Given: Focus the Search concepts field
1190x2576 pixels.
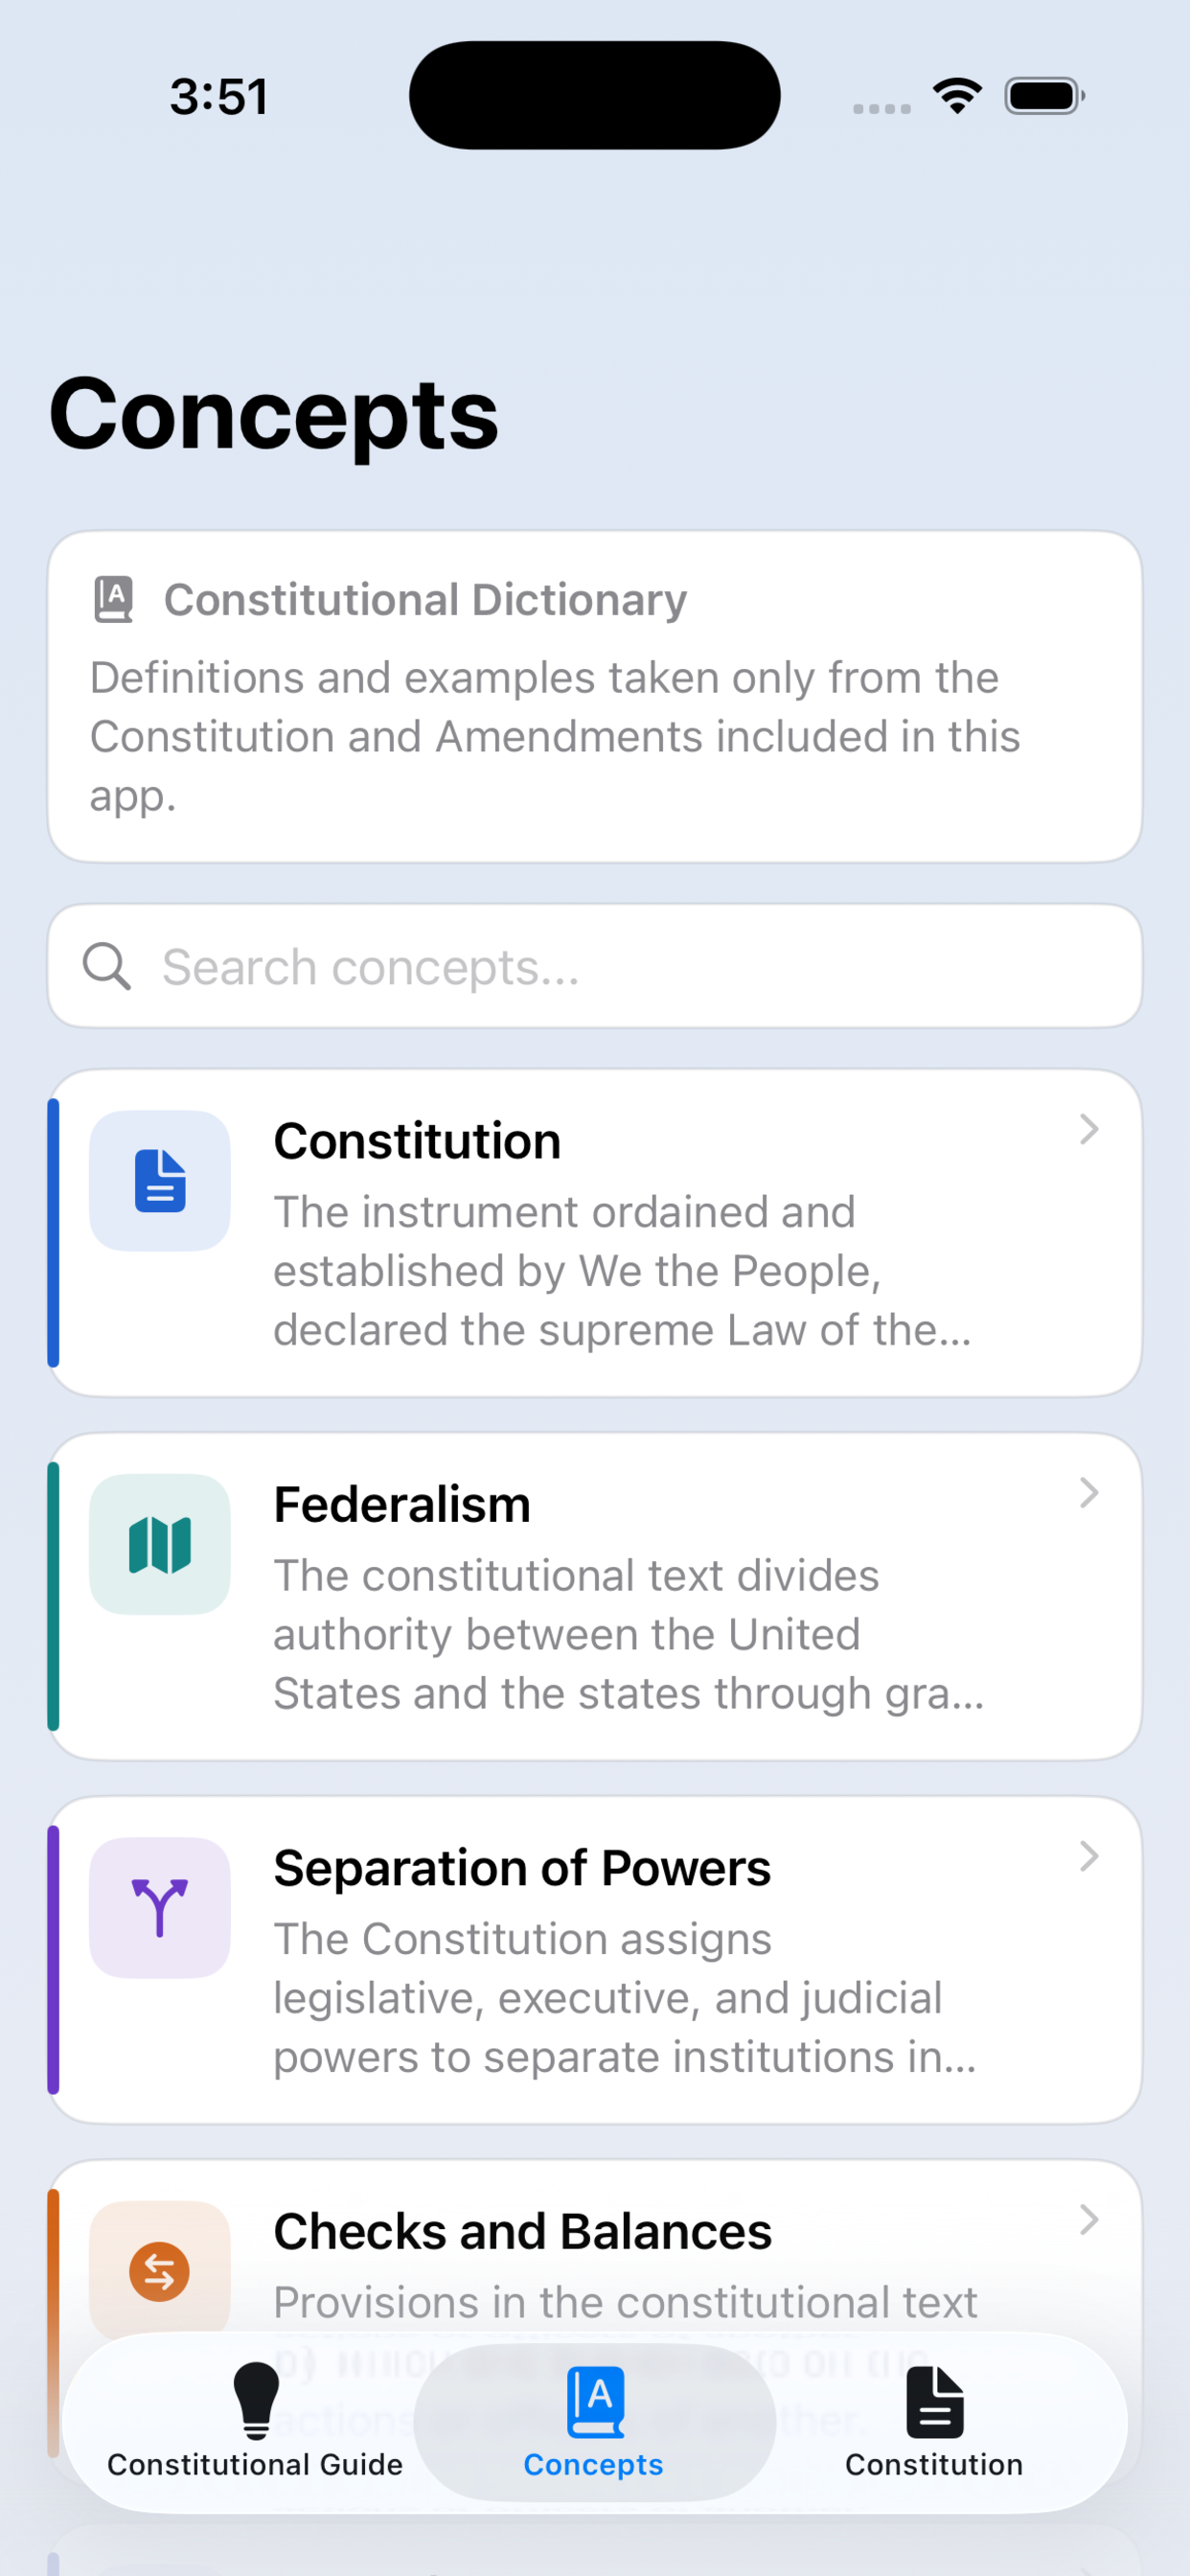Looking at the screenshot, I should (x=594, y=967).
